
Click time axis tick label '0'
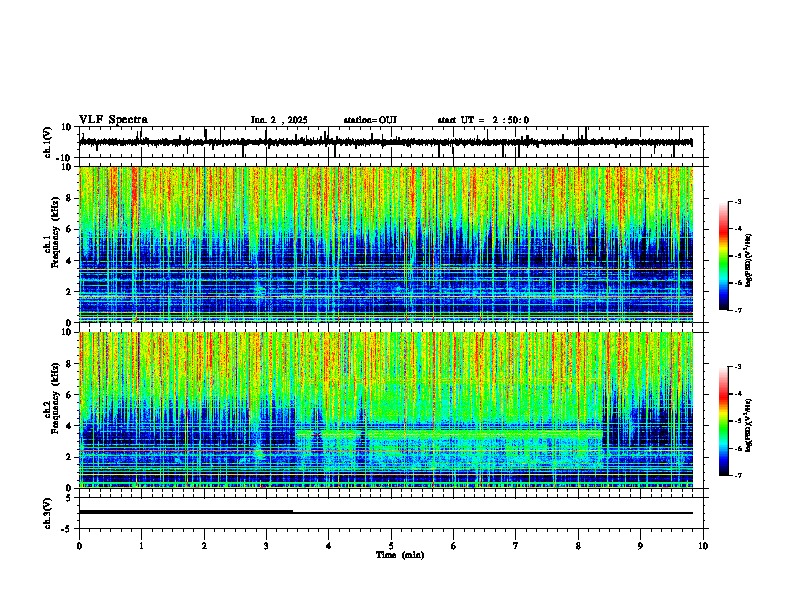[79, 546]
